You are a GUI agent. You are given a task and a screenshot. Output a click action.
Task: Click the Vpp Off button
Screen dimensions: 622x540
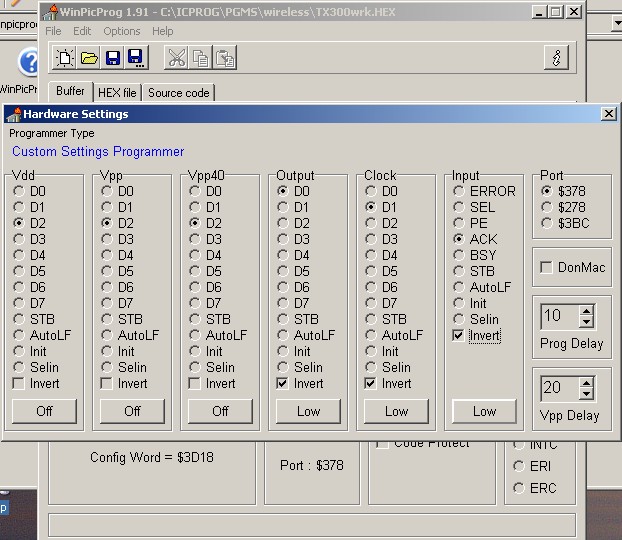pyautogui.click(x=132, y=411)
